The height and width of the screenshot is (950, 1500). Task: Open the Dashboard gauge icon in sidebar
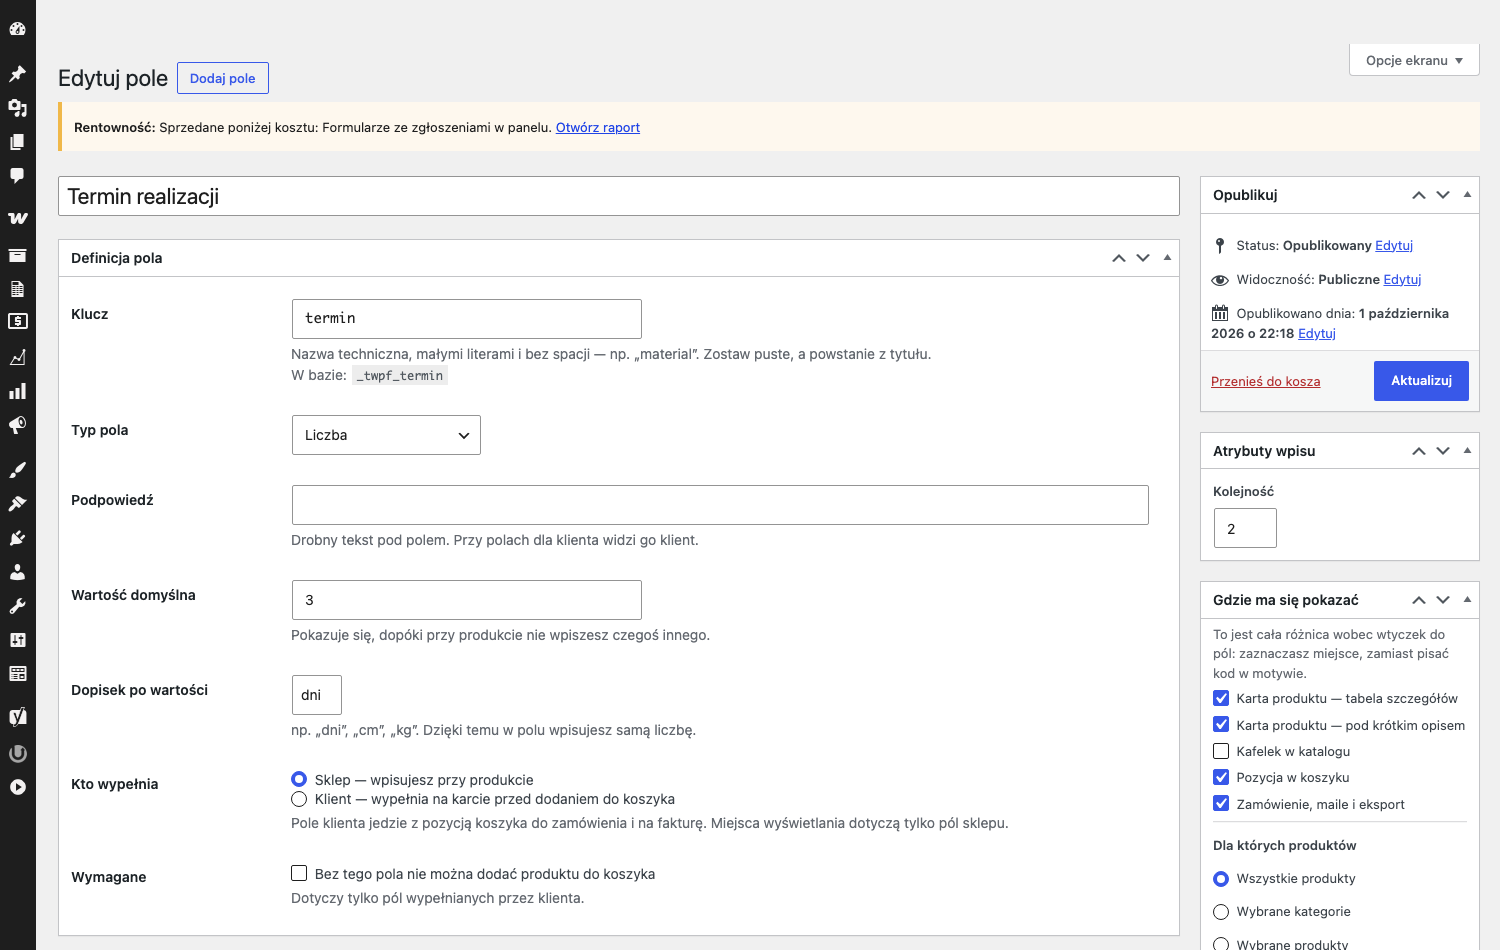pos(17,29)
